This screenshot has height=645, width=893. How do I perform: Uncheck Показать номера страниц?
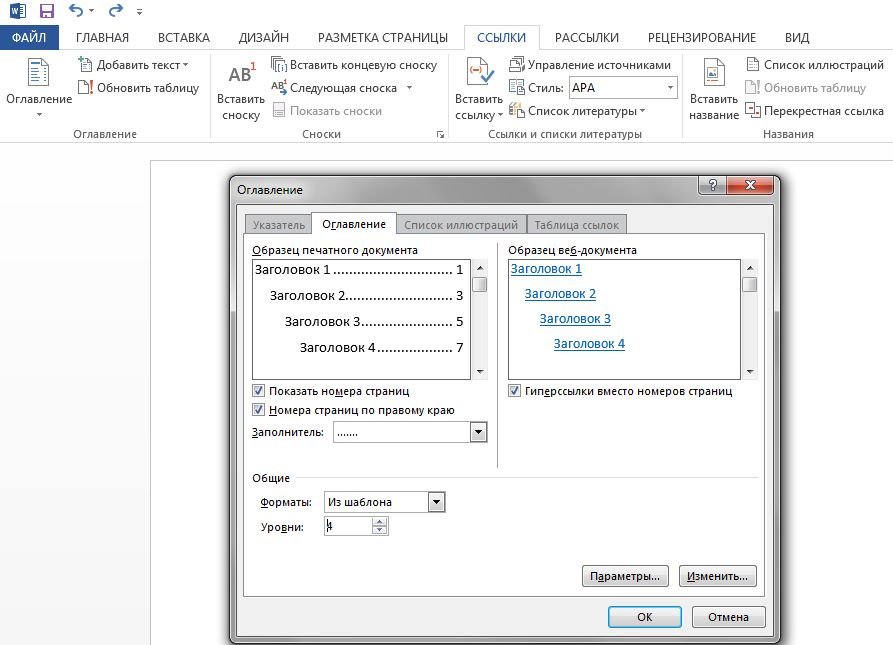pyautogui.click(x=259, y=391)
